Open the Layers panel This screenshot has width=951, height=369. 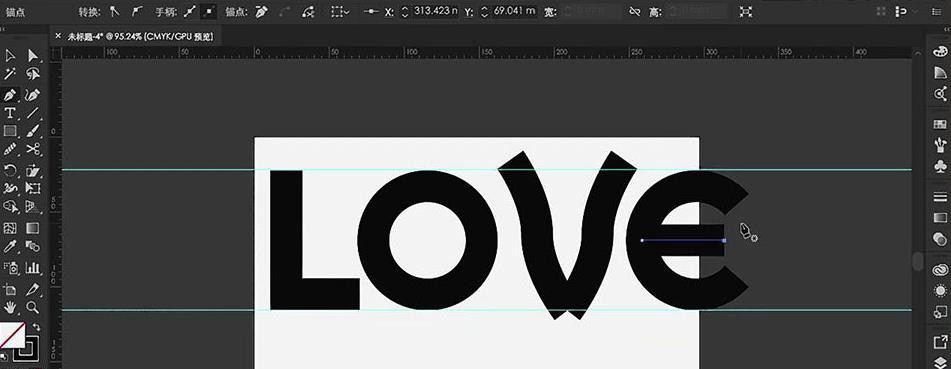(x=940, y=362)
